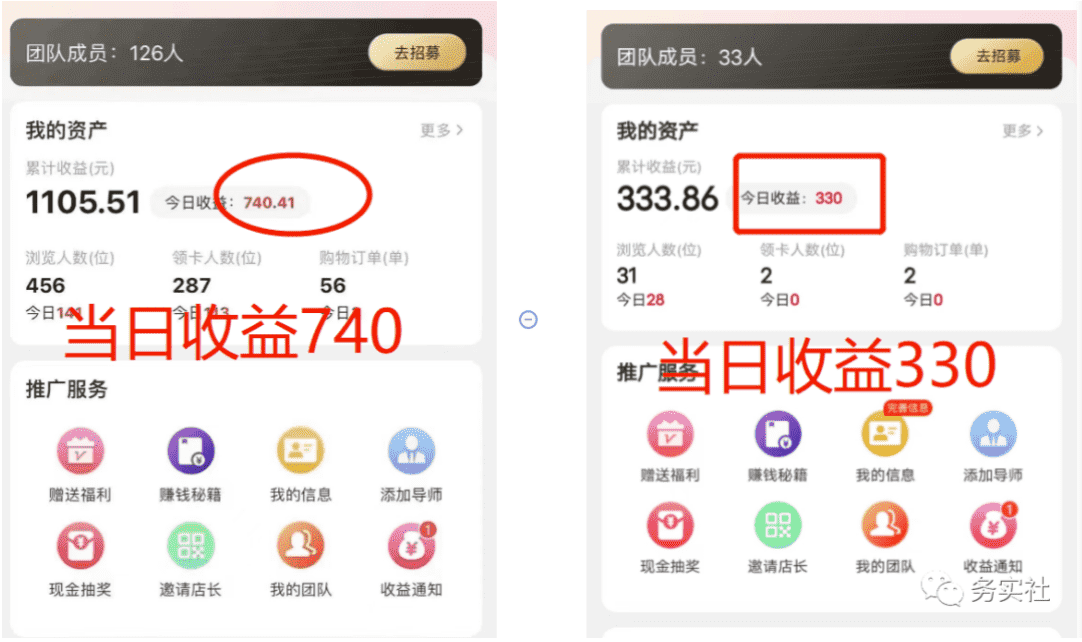Tap 邀请店长 icon in right panel
Screen dimensions: 1082x642
pos(778,525)
